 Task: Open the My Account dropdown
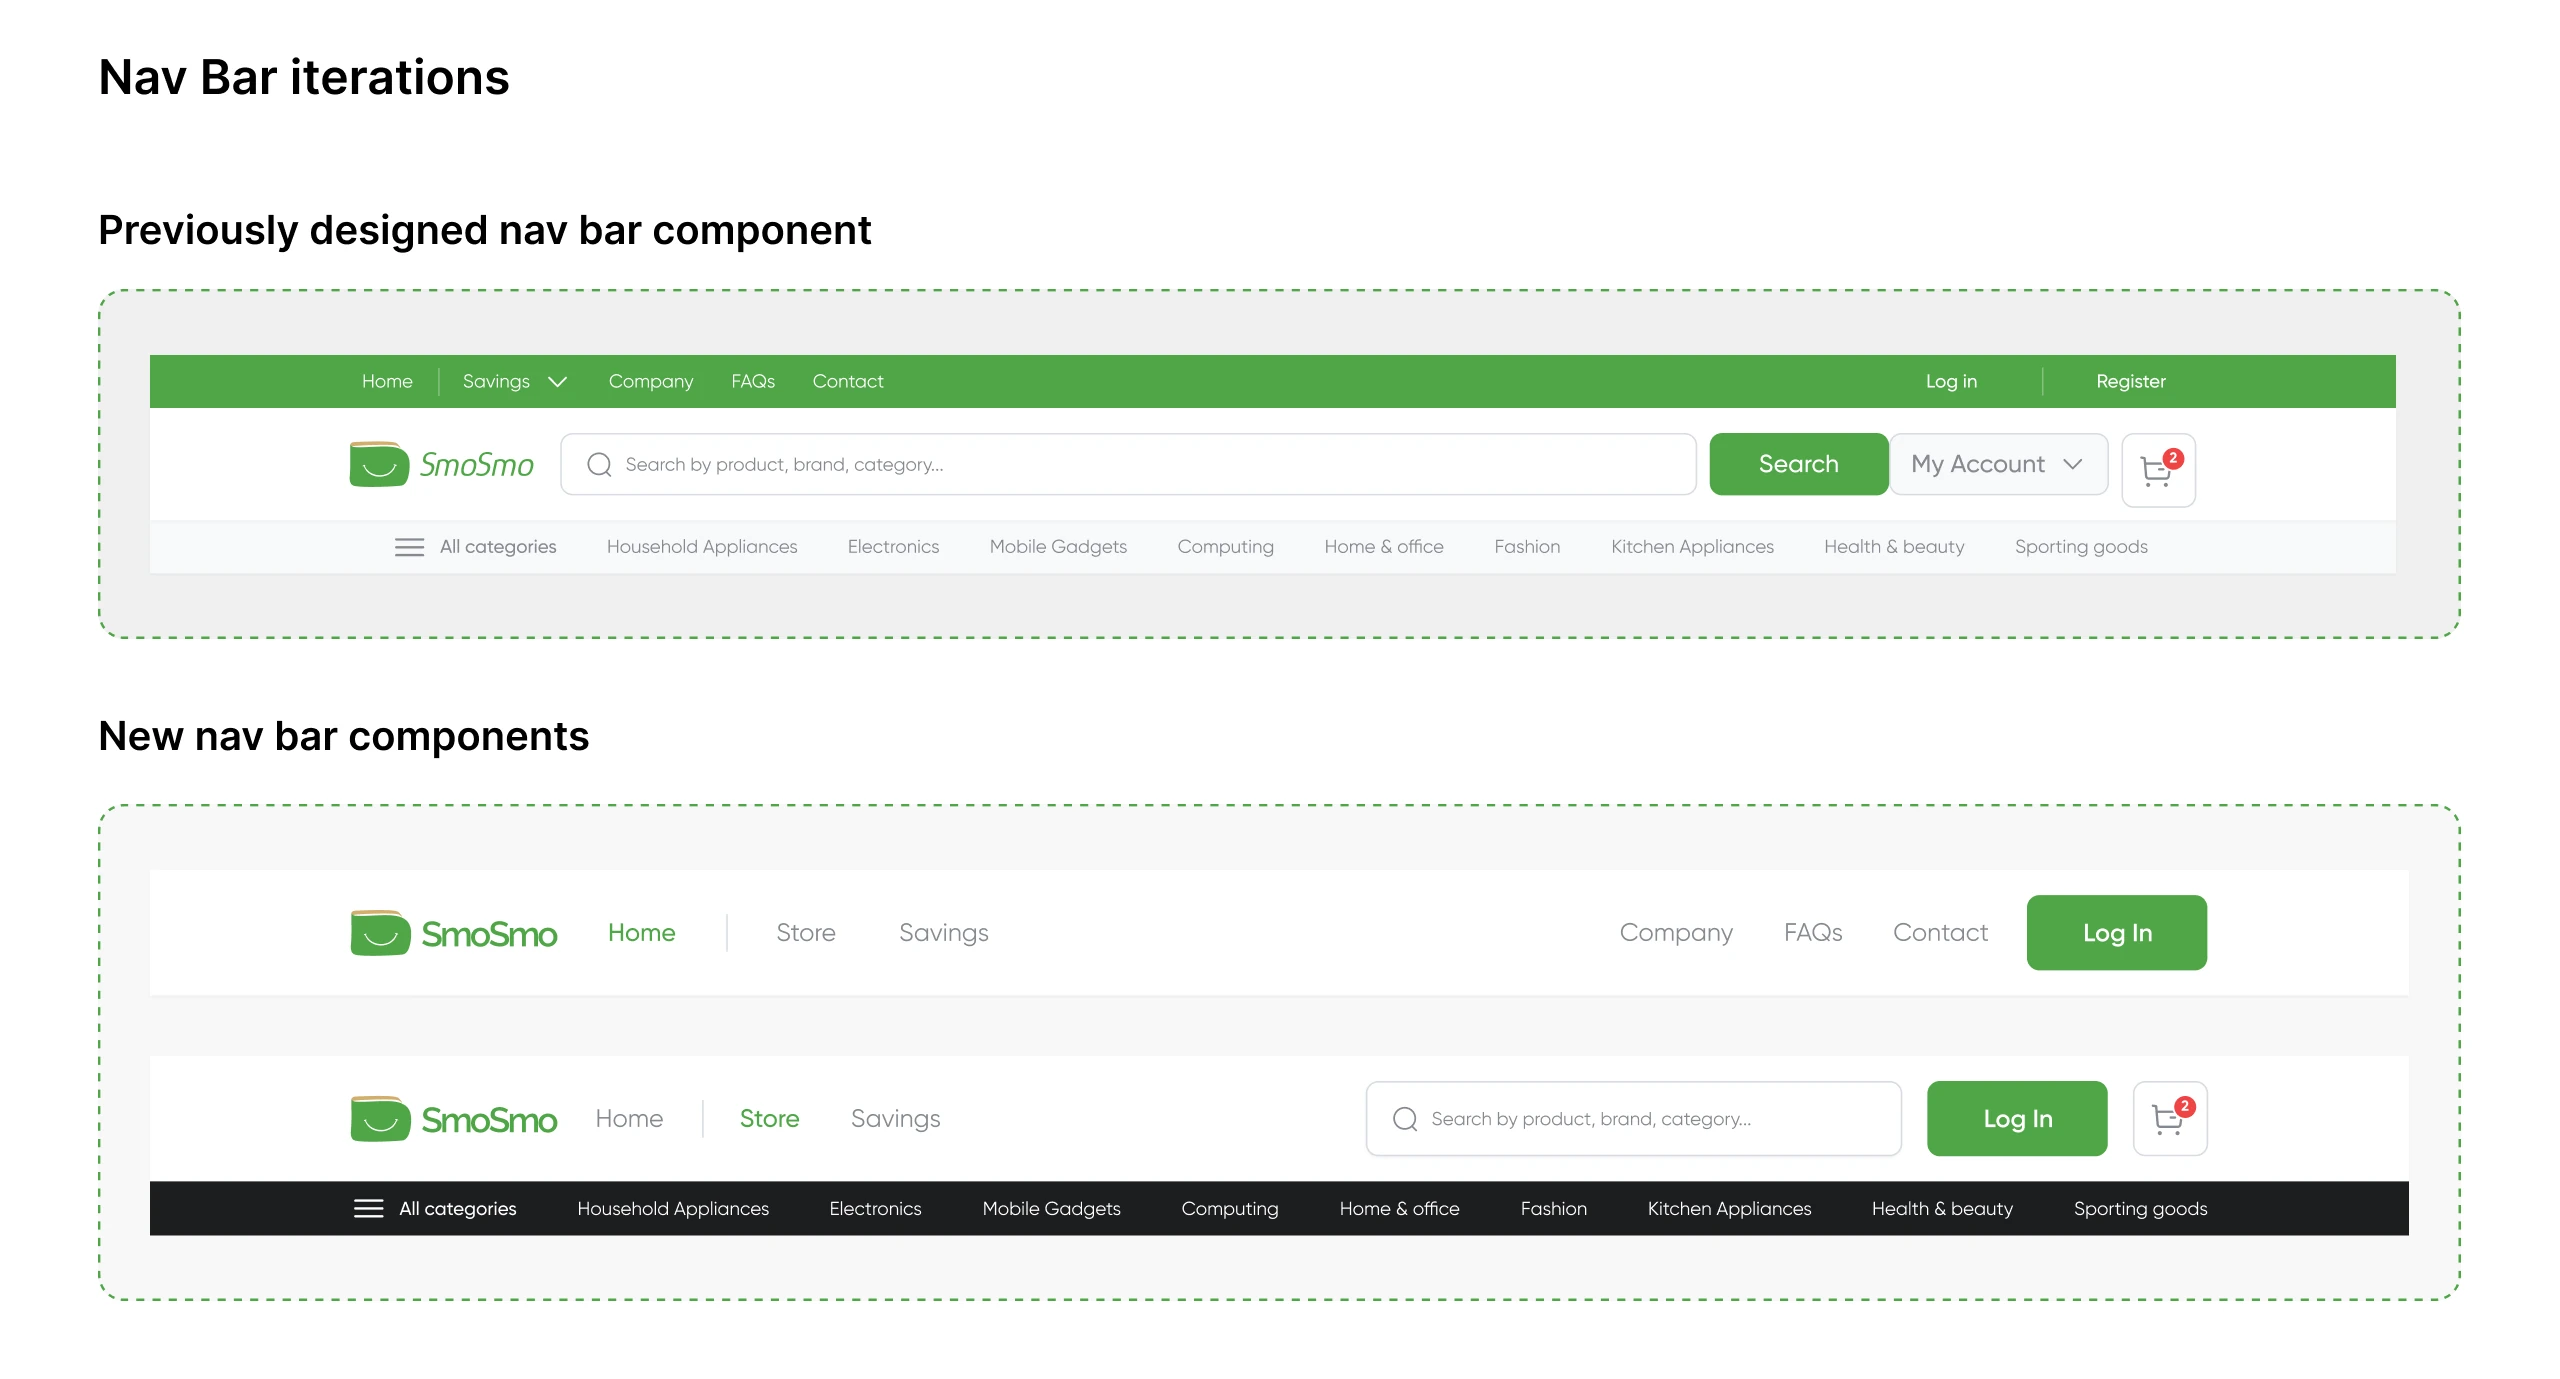(x=1998, y=464)
